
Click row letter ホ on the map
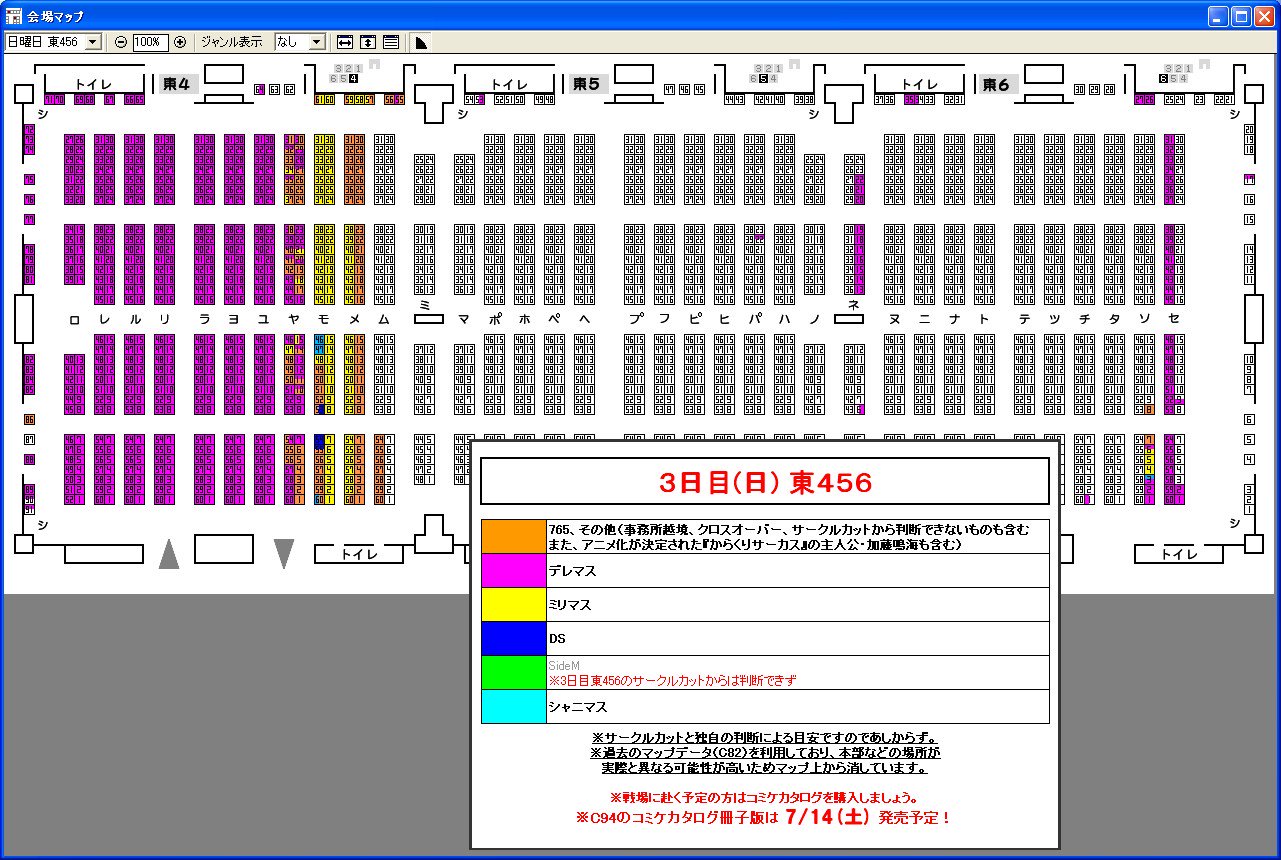pyautogui.click(x=525, y=319)
